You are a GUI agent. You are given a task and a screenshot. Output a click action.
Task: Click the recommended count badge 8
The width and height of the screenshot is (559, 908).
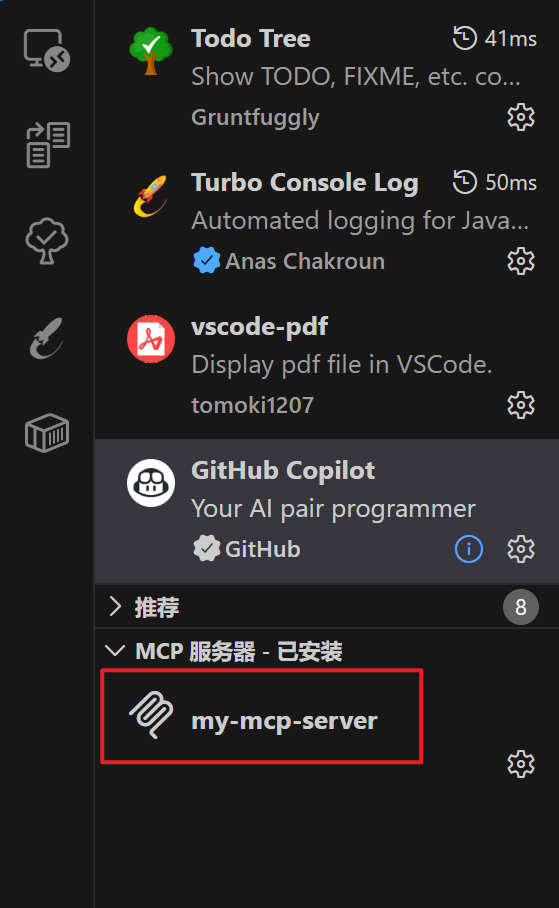click(x=521, y=607)
